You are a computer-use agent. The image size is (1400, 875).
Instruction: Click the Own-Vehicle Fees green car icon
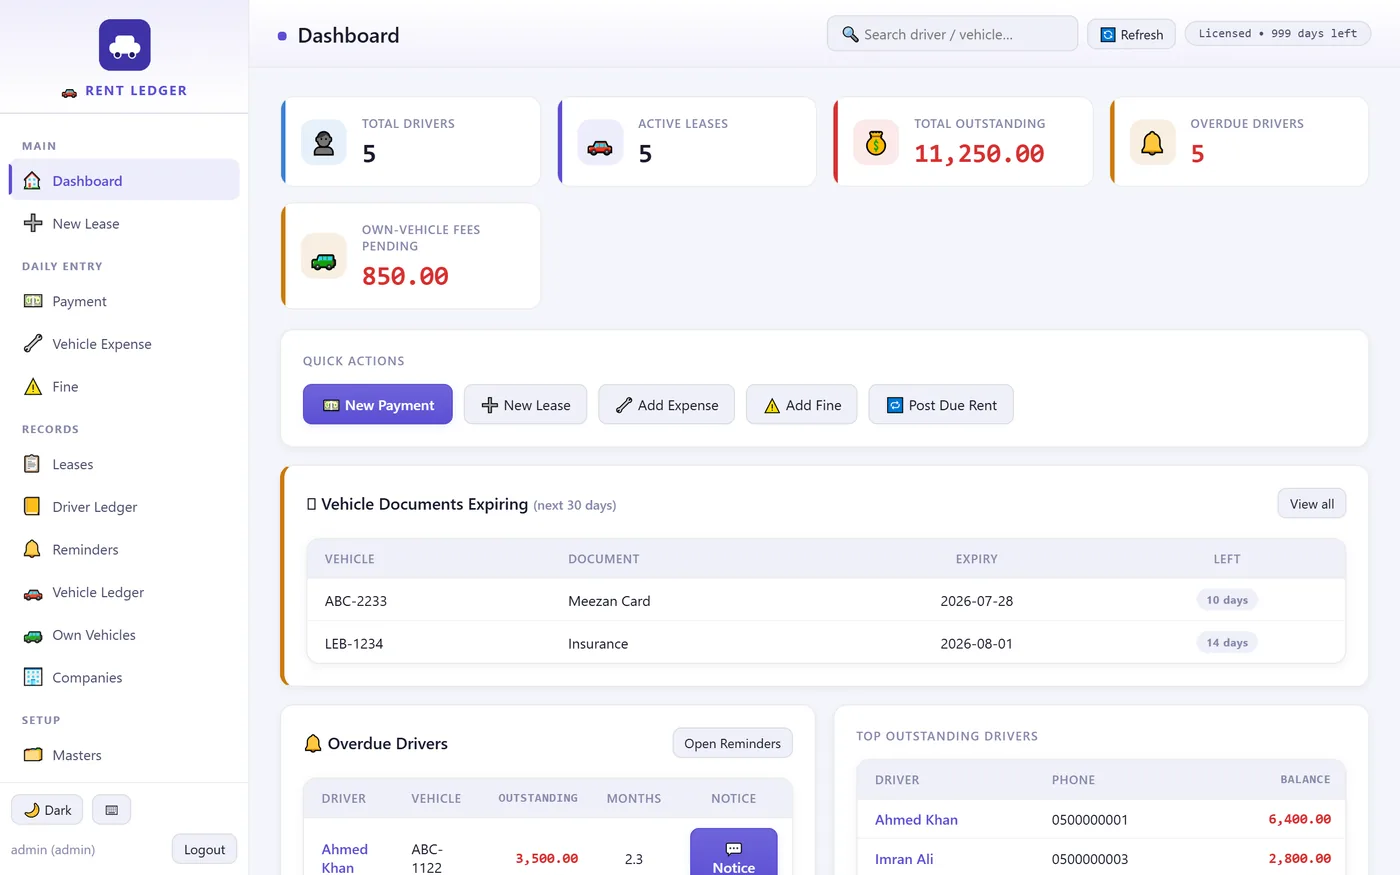point(324,256)
